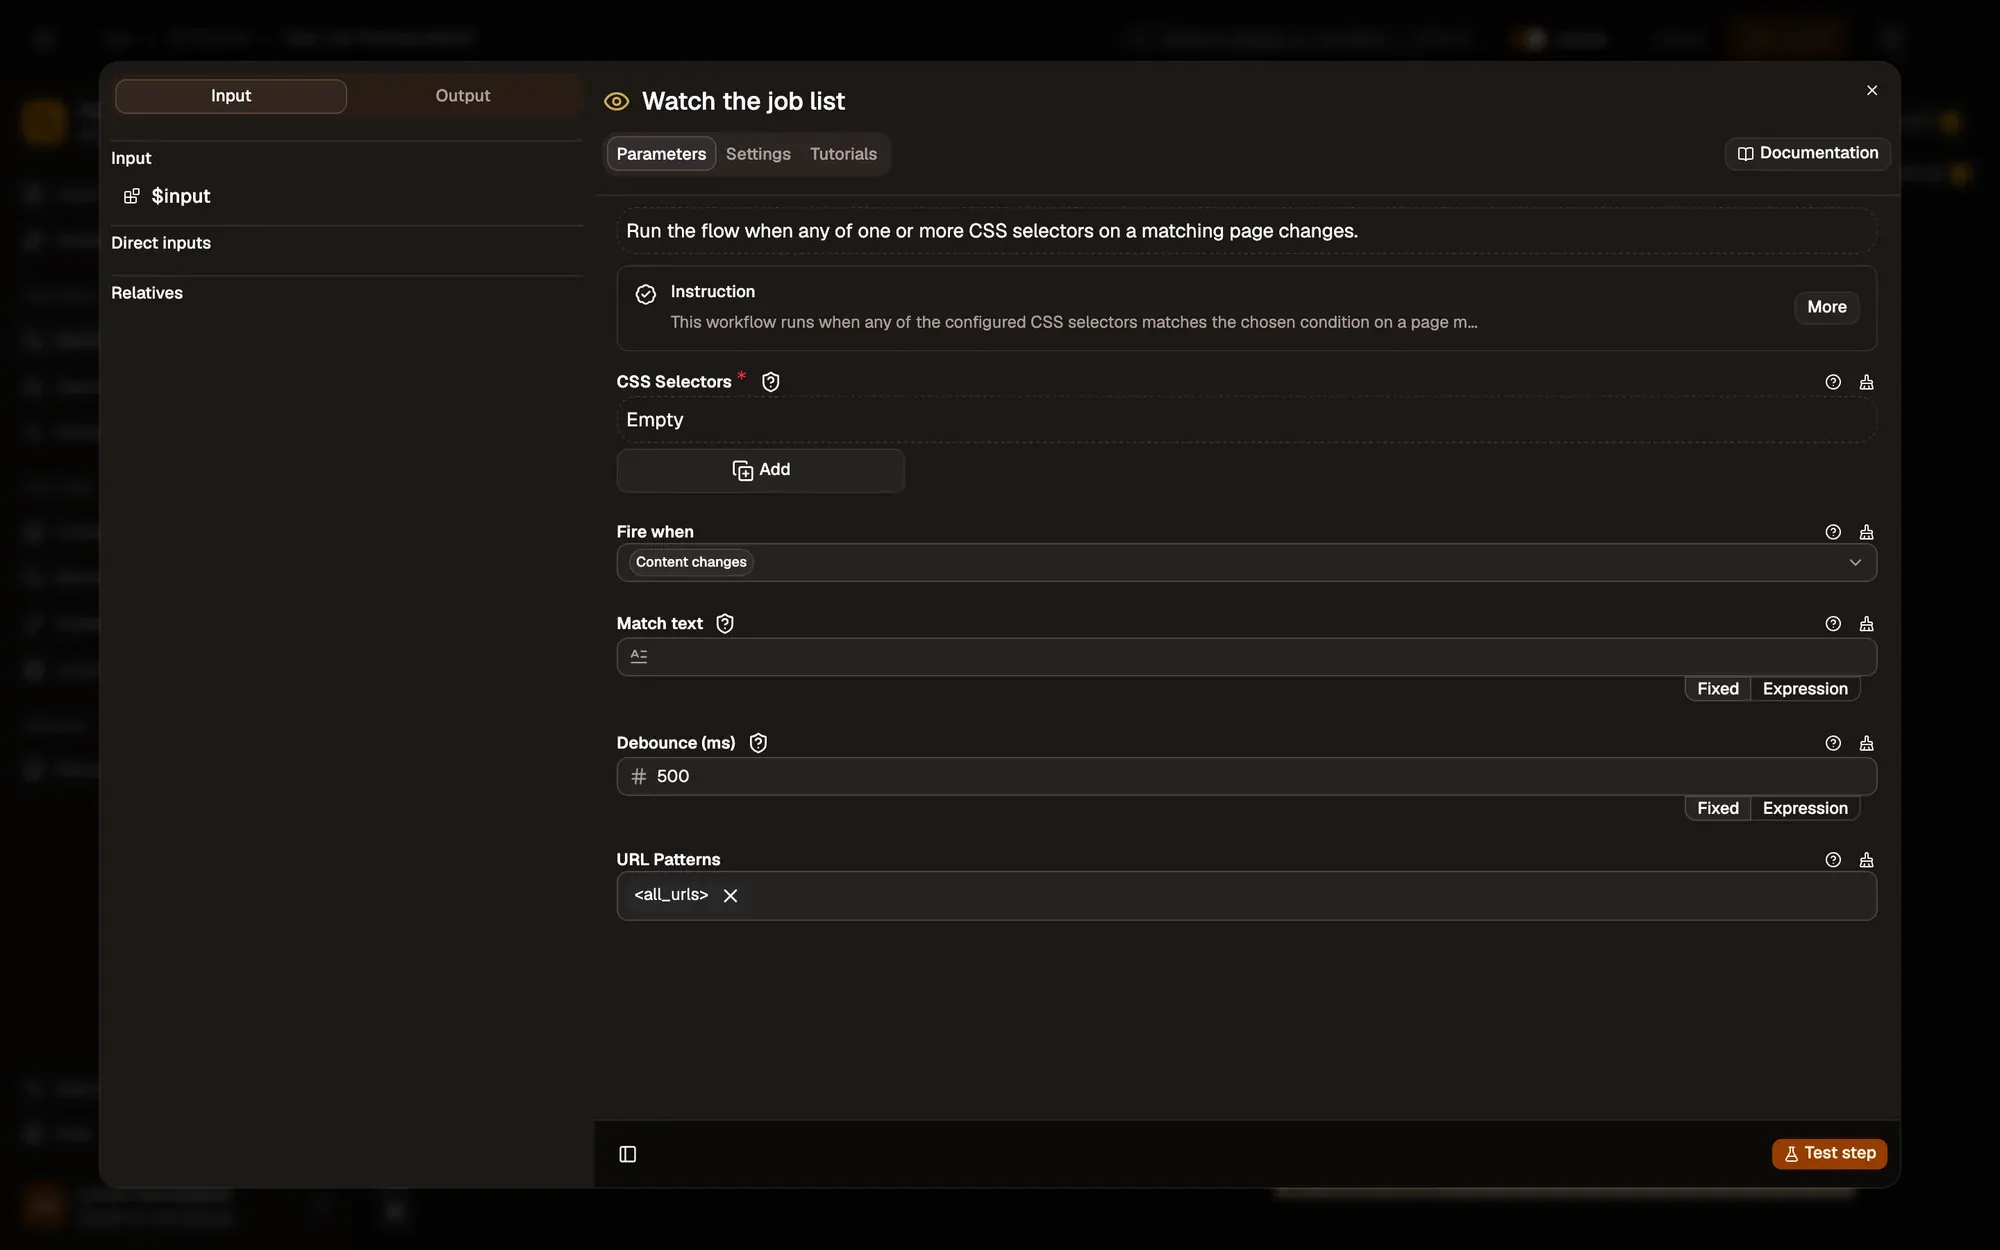Run Test step

[x=1829, y=1153]
